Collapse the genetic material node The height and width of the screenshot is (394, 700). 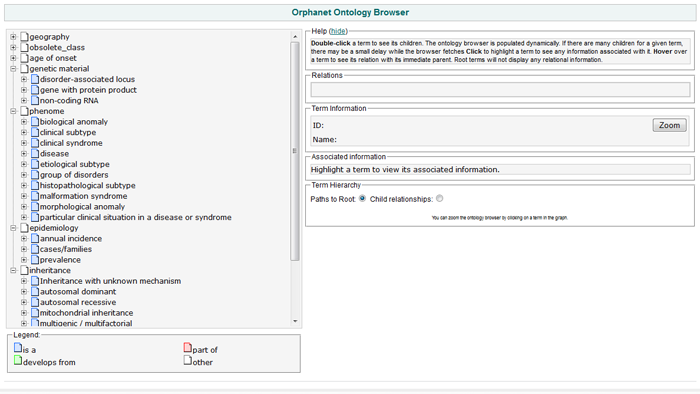(x=13, y=69)
